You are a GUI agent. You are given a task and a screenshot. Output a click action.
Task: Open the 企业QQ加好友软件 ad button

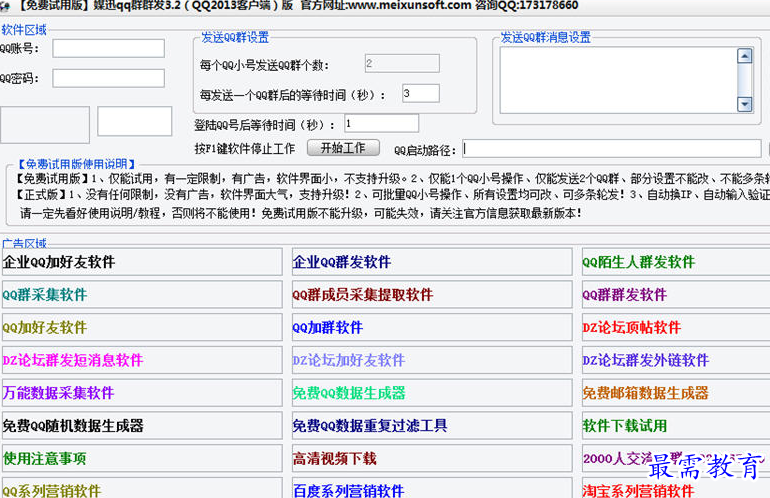pyautogui.click(x=142, y=262)
